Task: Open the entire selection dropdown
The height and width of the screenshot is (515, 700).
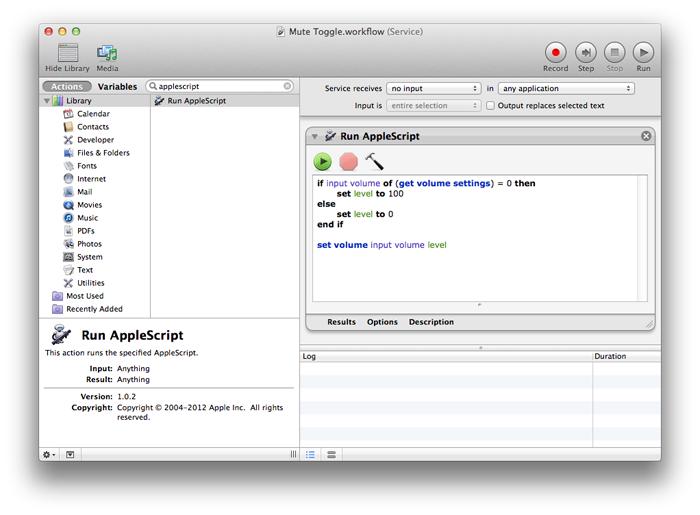Action: tap(433, 106)
